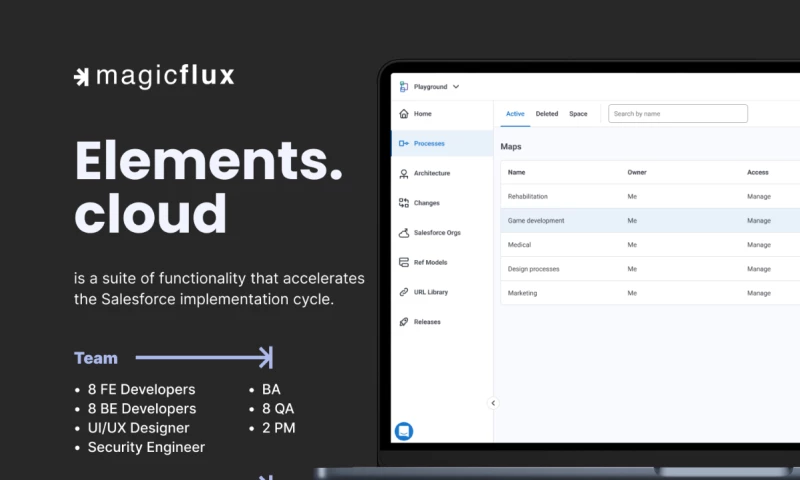The width and height of the screenshot is (800, 480).
Task: Click the owner Me in the Rehabilitation row
Action: (x=632, y=196)
